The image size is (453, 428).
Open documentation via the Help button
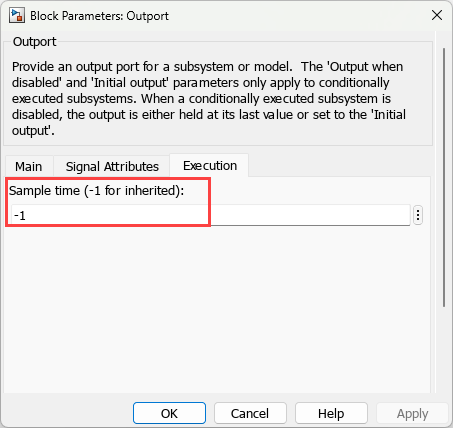[331, 413]
